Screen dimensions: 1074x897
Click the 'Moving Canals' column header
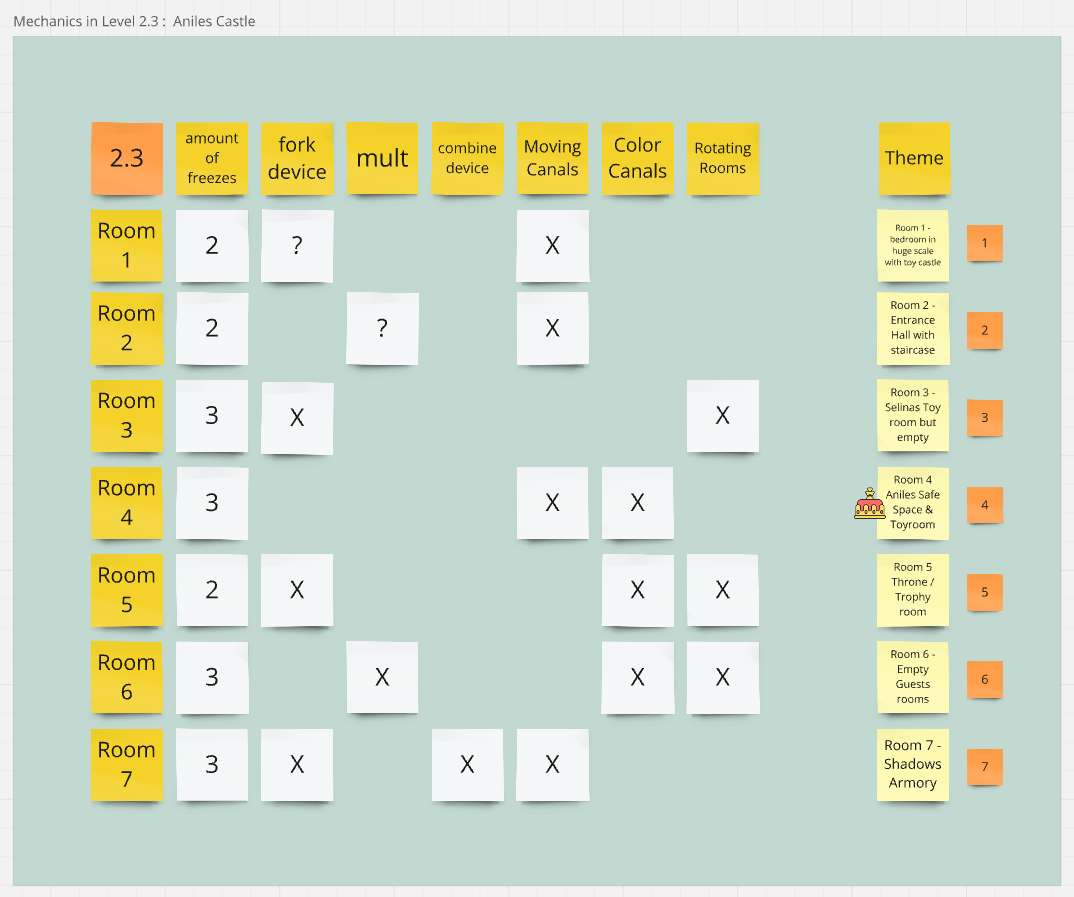pyautogui.click(x=552, y=158)
